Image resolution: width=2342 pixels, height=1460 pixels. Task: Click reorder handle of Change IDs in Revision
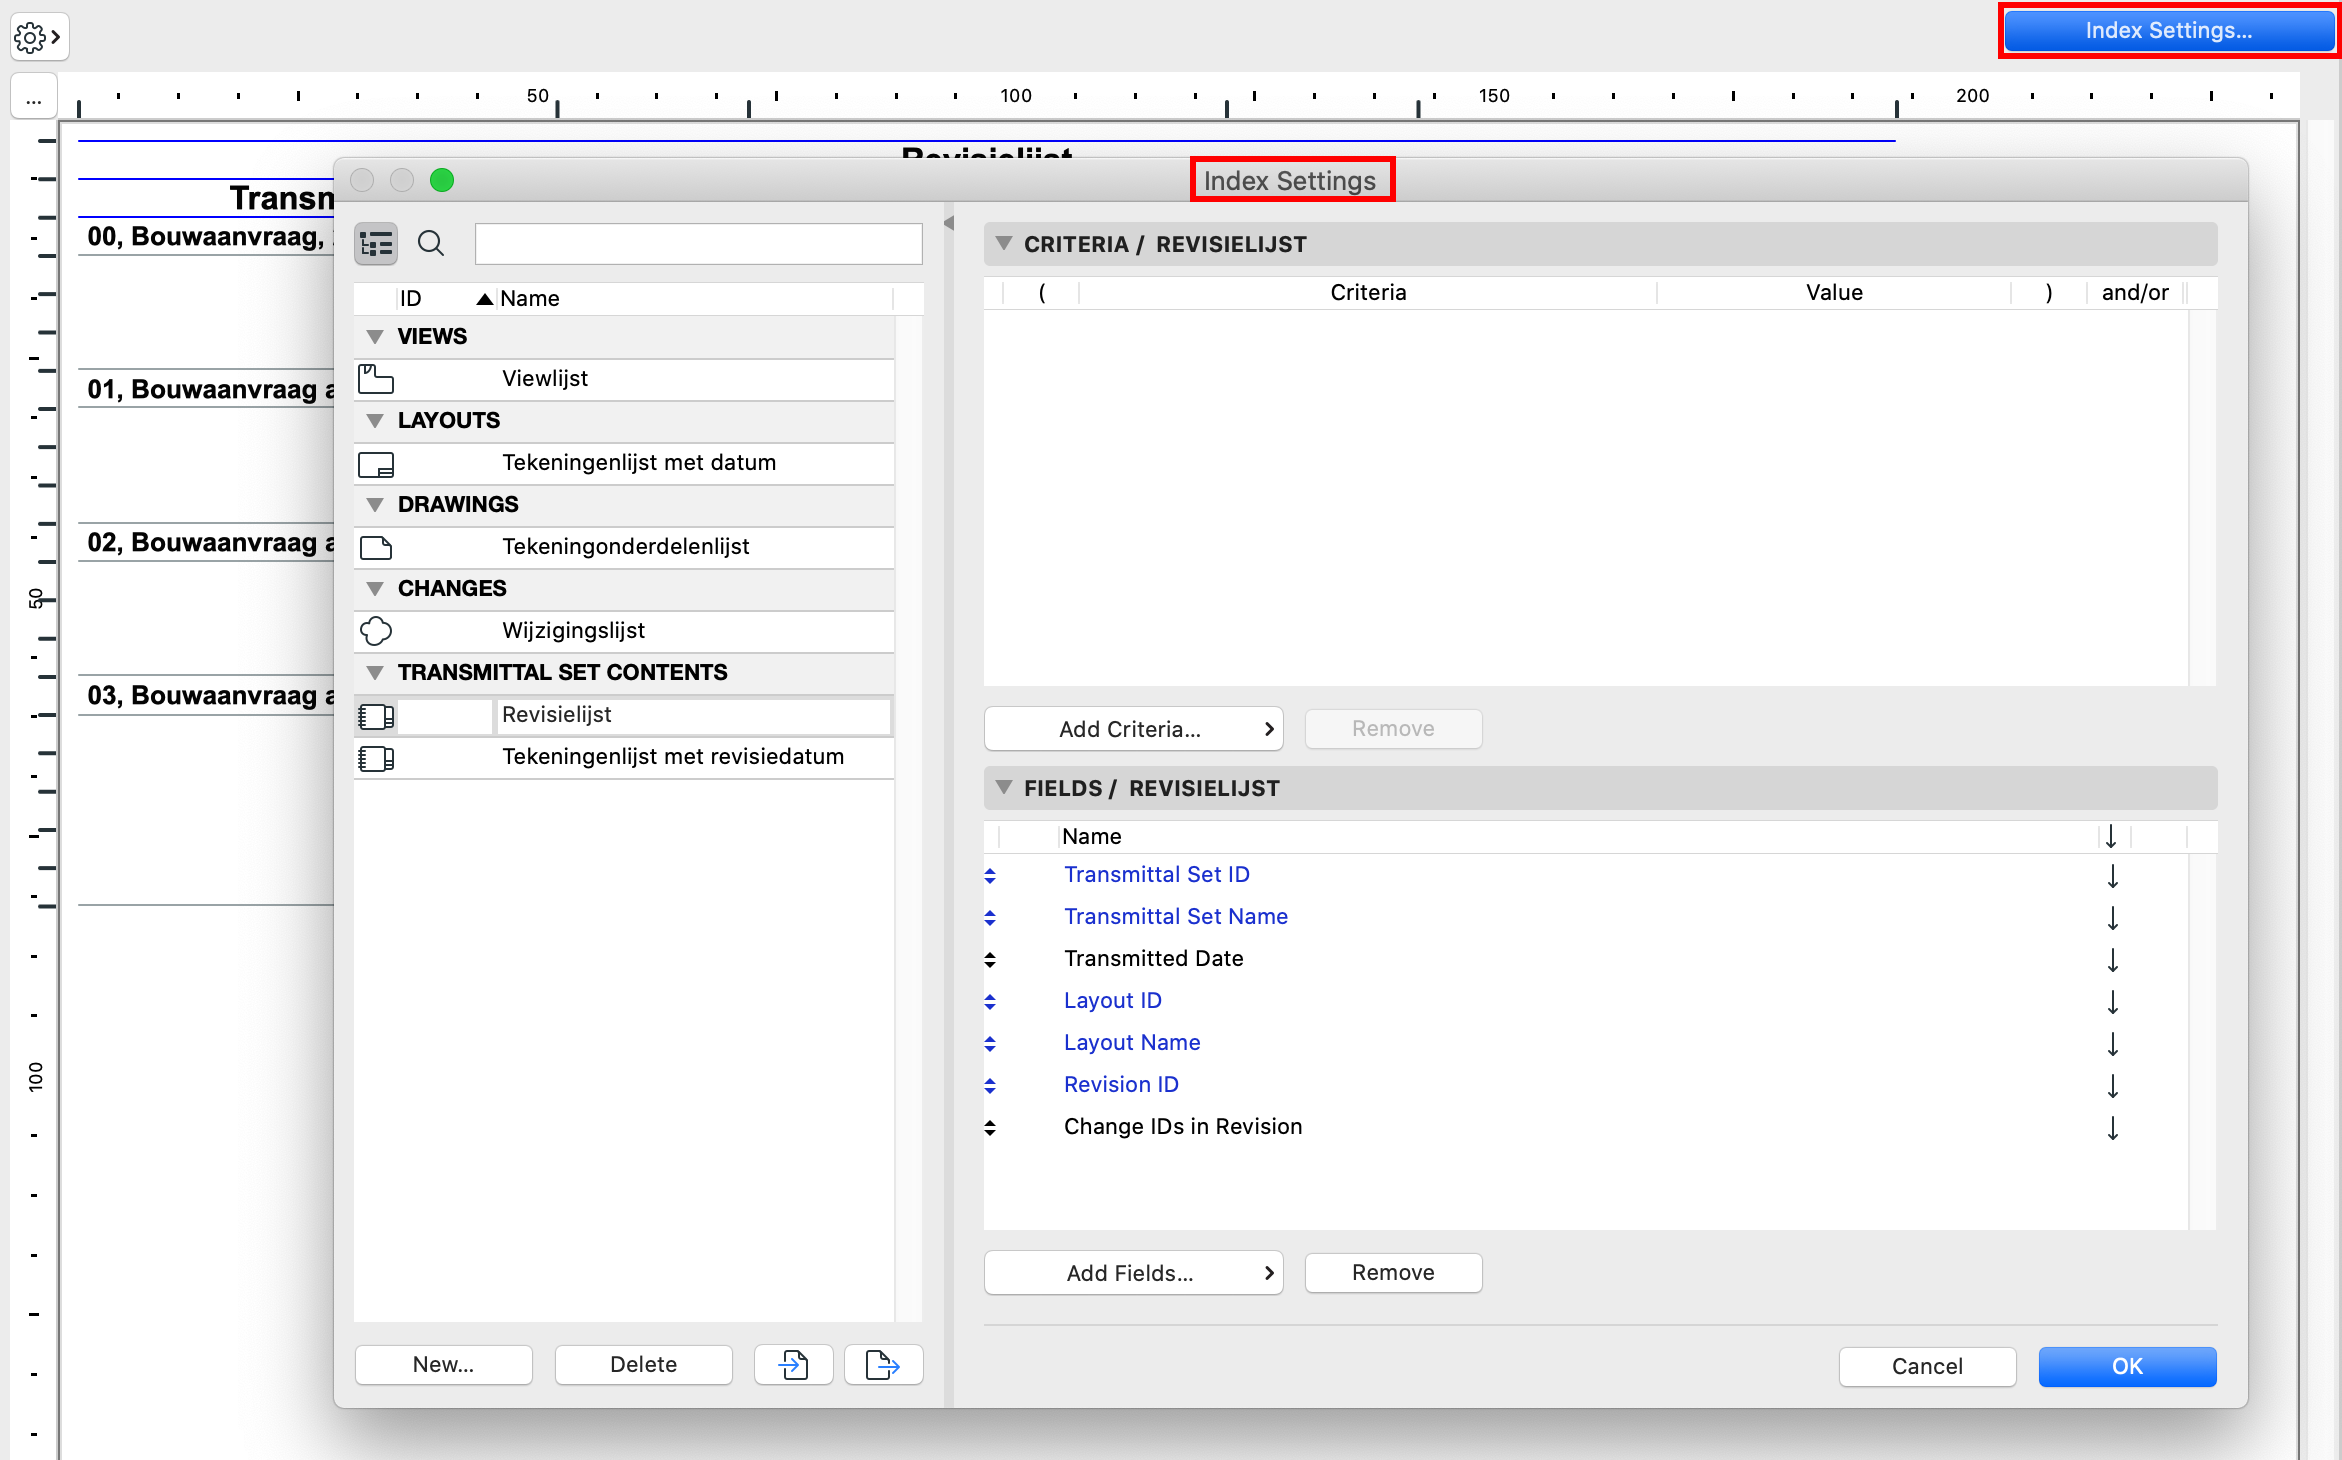click(990, 1128)
